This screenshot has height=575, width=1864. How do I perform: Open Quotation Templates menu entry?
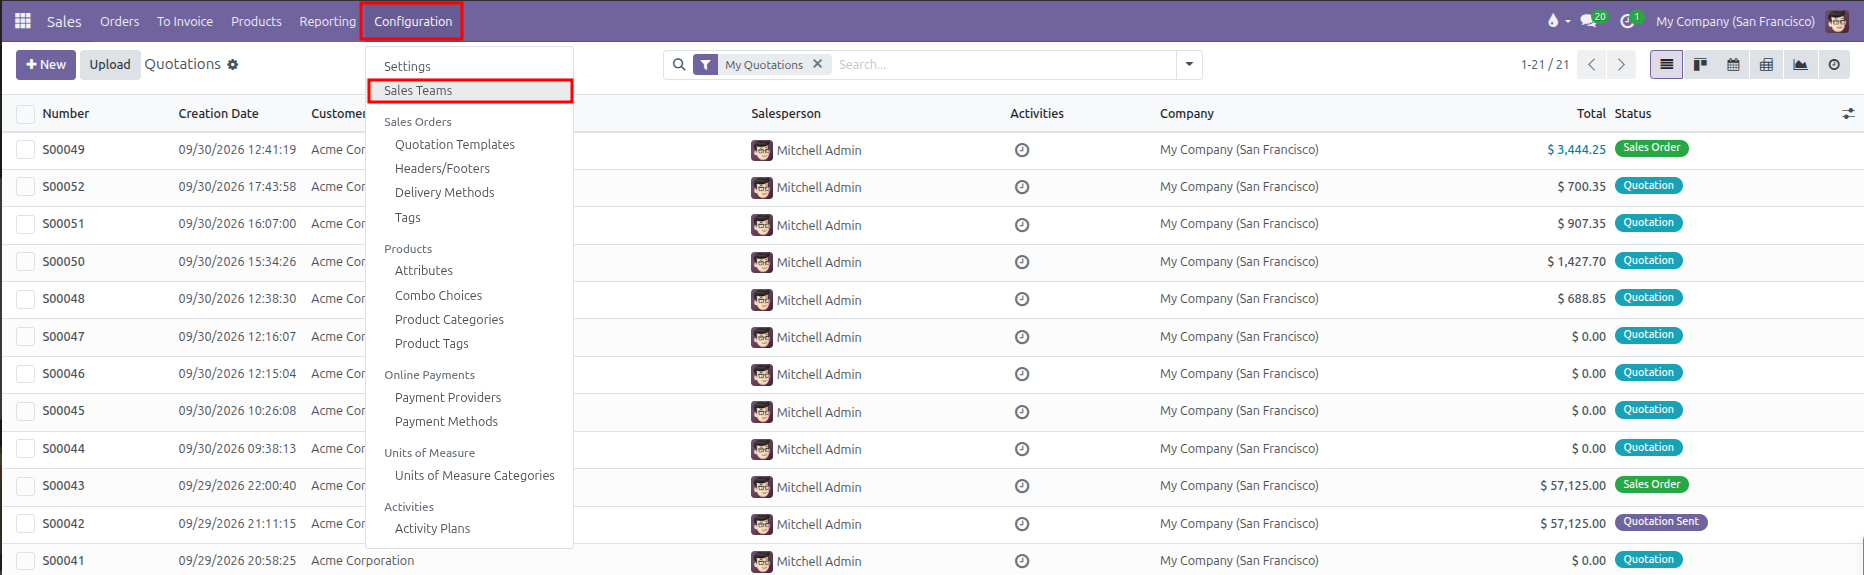click(469, 145)
